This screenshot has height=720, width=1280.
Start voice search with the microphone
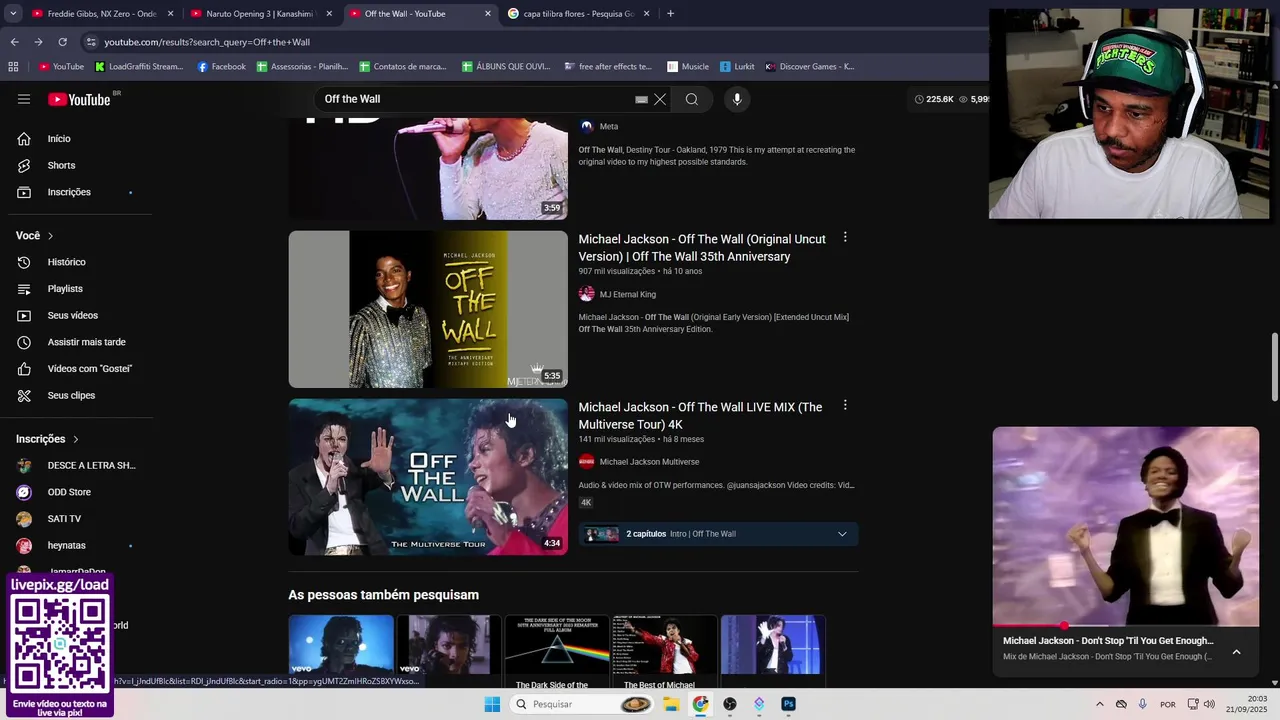[x=737, y=99]
